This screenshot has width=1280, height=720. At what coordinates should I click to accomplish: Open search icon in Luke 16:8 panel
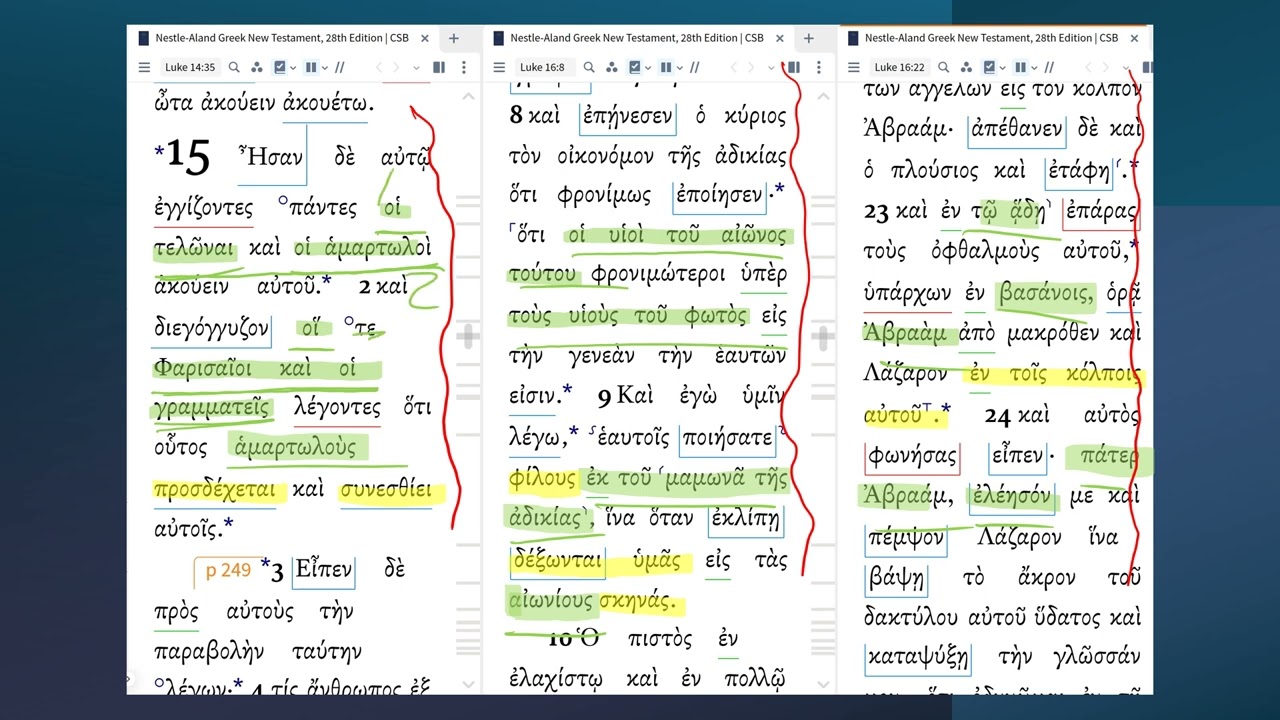tap(589, 67)
